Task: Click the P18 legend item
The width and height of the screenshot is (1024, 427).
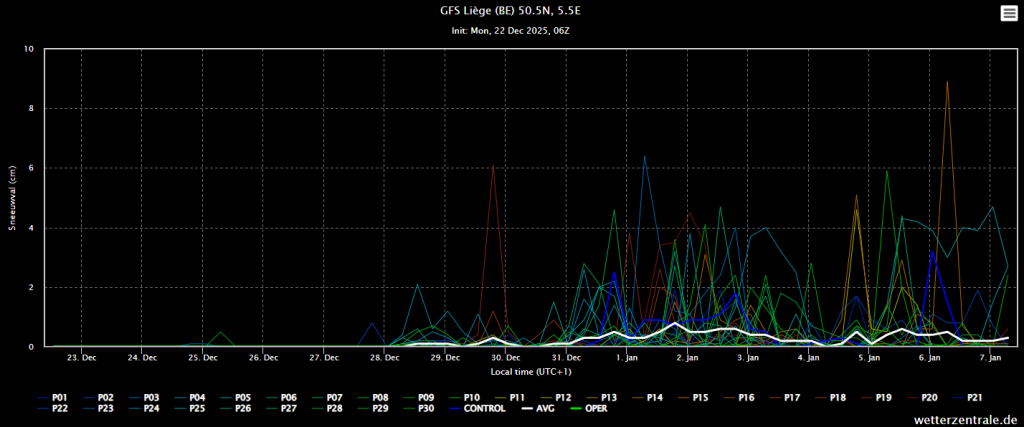Action: coord(837,397)
